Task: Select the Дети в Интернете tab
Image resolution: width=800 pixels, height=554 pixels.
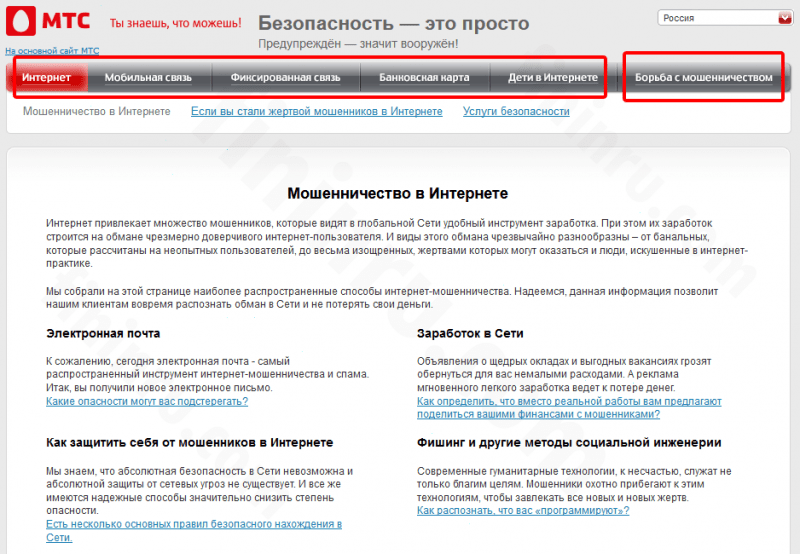Action: point(553,78)
